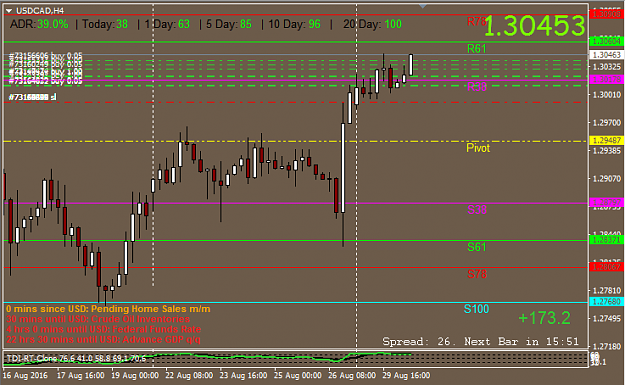Click the Federal Funds Rate news line
Image resolution: width=625 pixels, height=385 pixels.
click(104, 330)
